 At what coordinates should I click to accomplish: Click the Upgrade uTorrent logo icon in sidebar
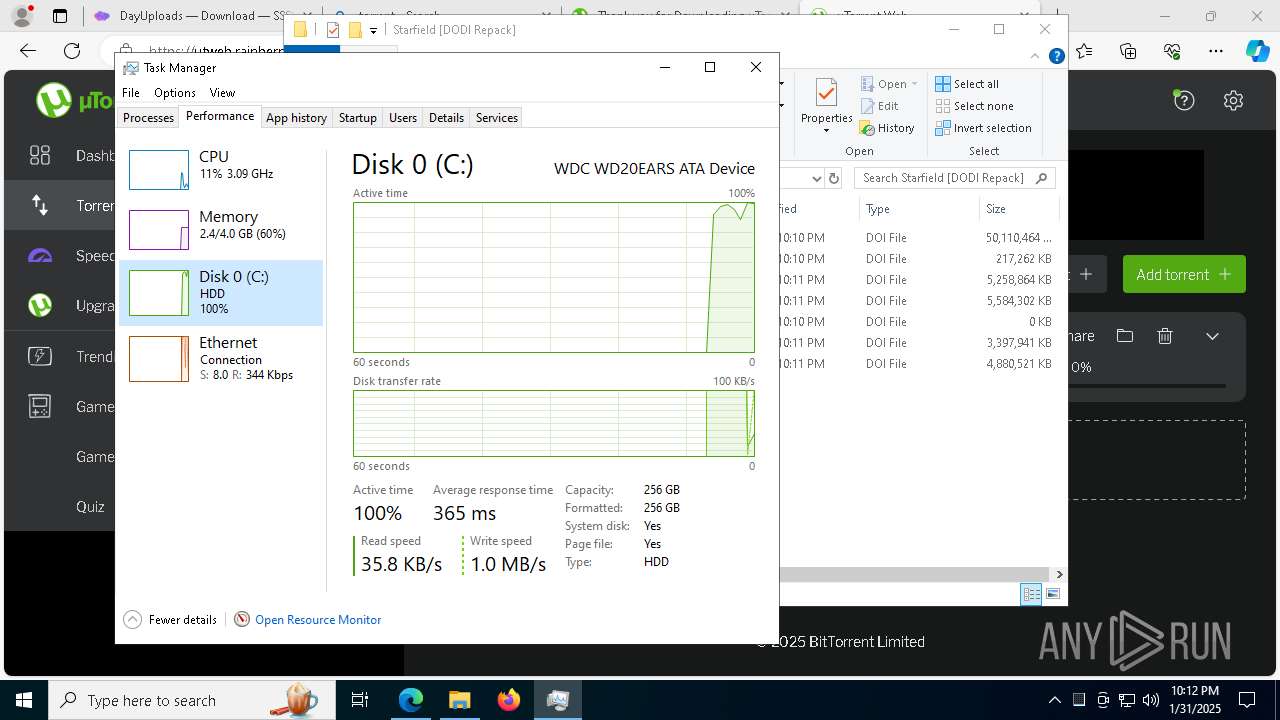pos(40,305)
